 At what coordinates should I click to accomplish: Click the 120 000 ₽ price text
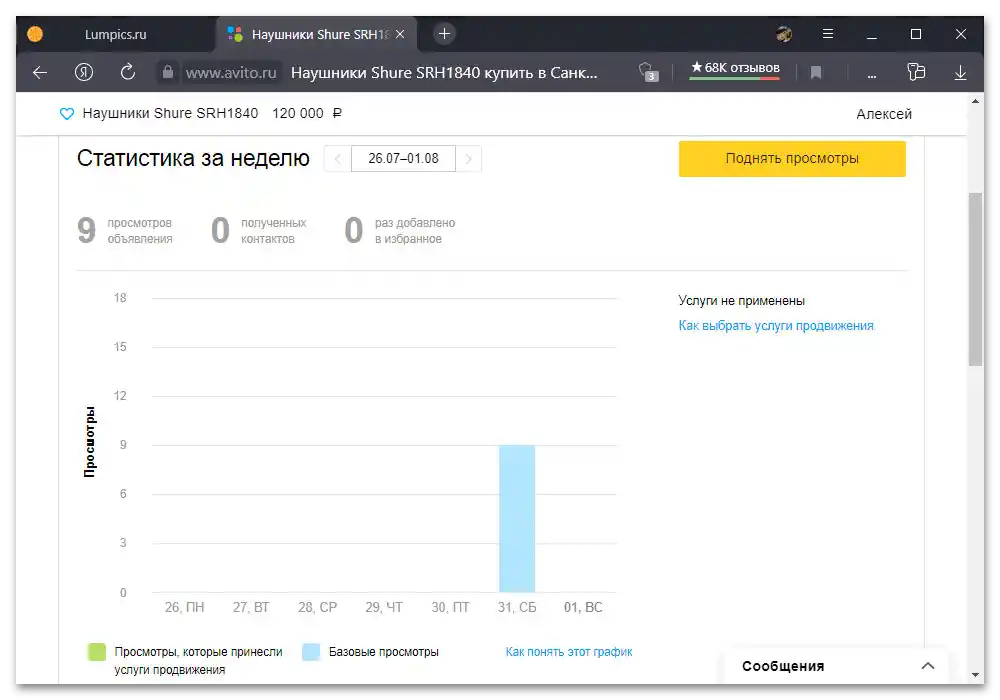(x=307, y=113)
